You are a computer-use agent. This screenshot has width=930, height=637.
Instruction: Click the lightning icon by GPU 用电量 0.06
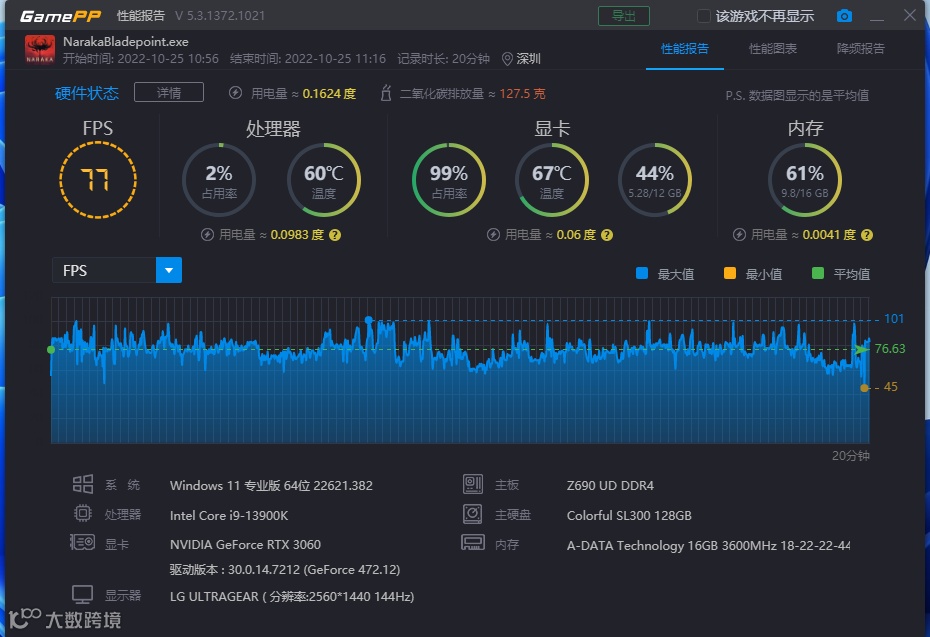coord(493,235)
